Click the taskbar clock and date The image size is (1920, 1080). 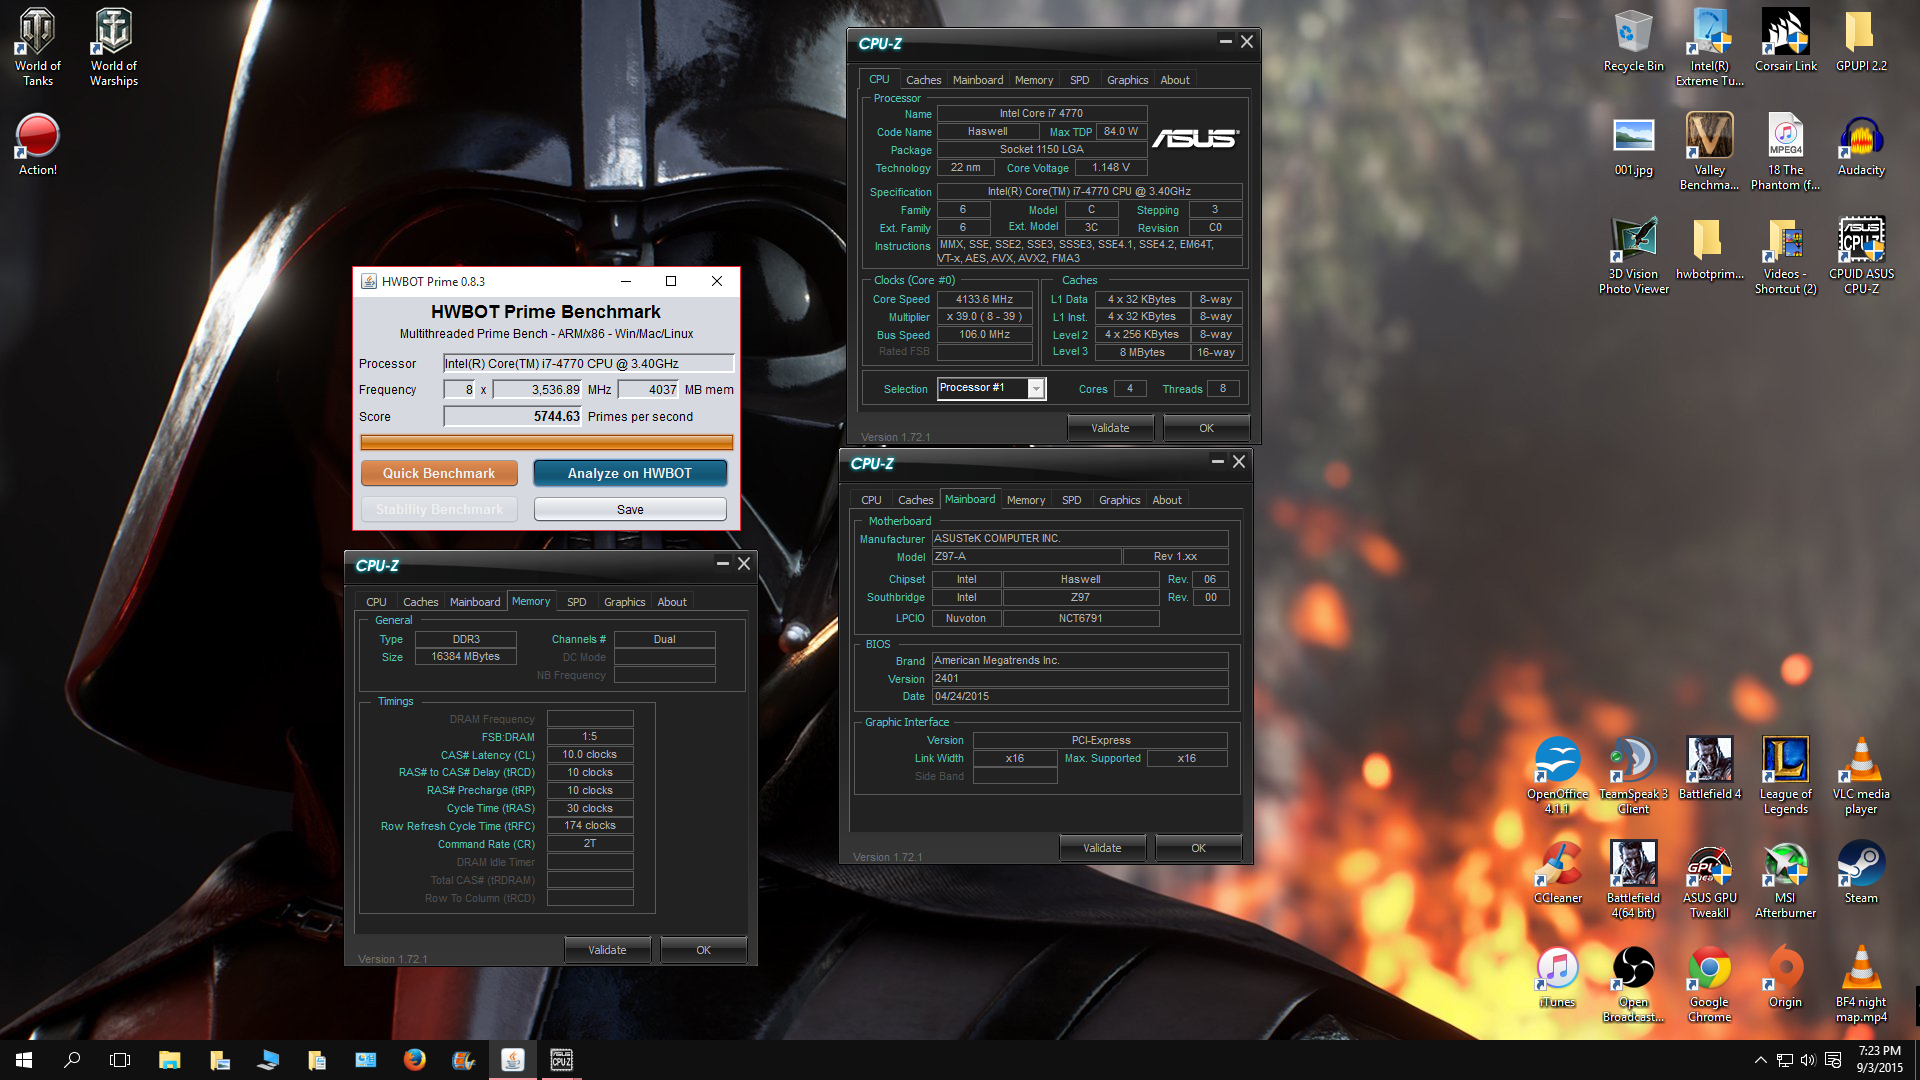click(1879, 1060)
